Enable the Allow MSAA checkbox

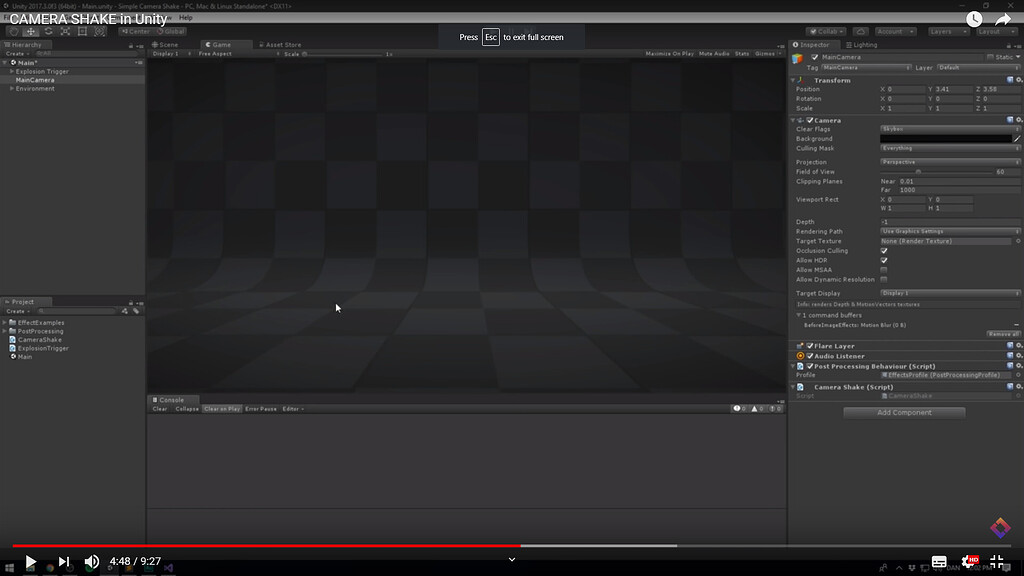883,269
